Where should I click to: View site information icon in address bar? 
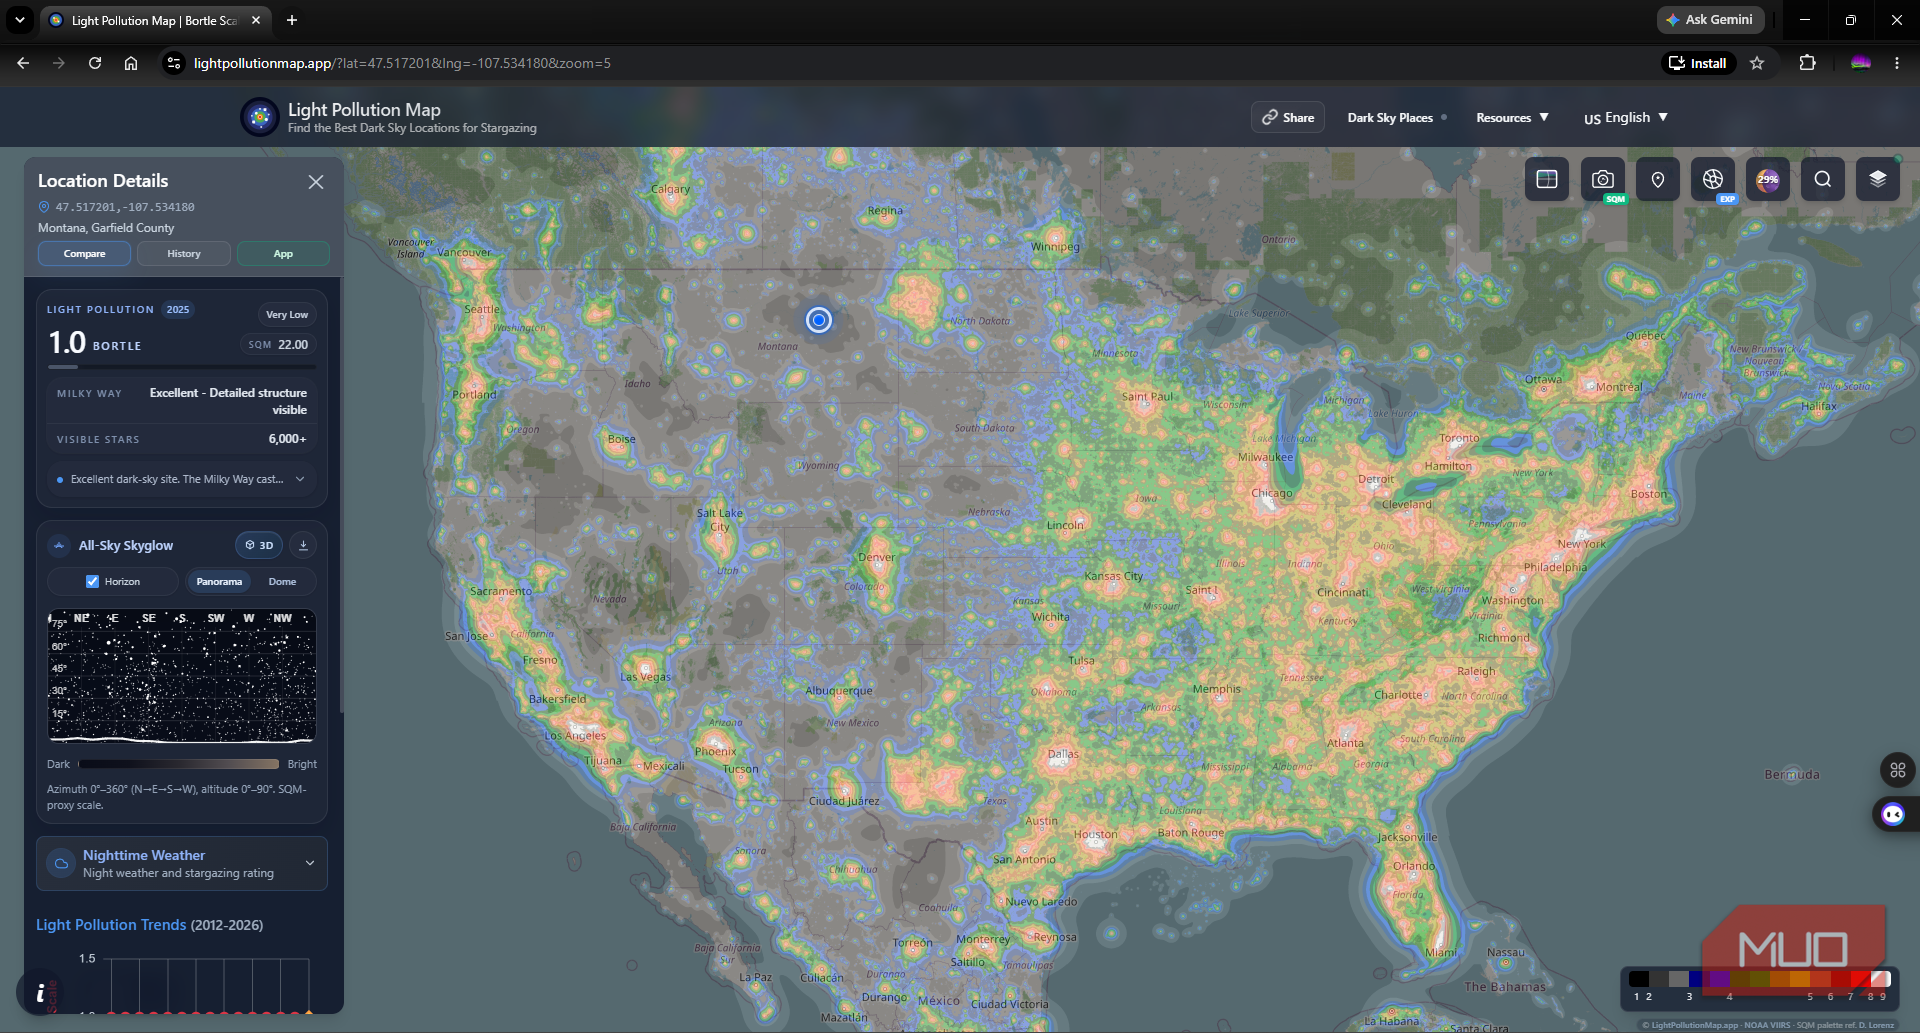(x=174, y=63)
